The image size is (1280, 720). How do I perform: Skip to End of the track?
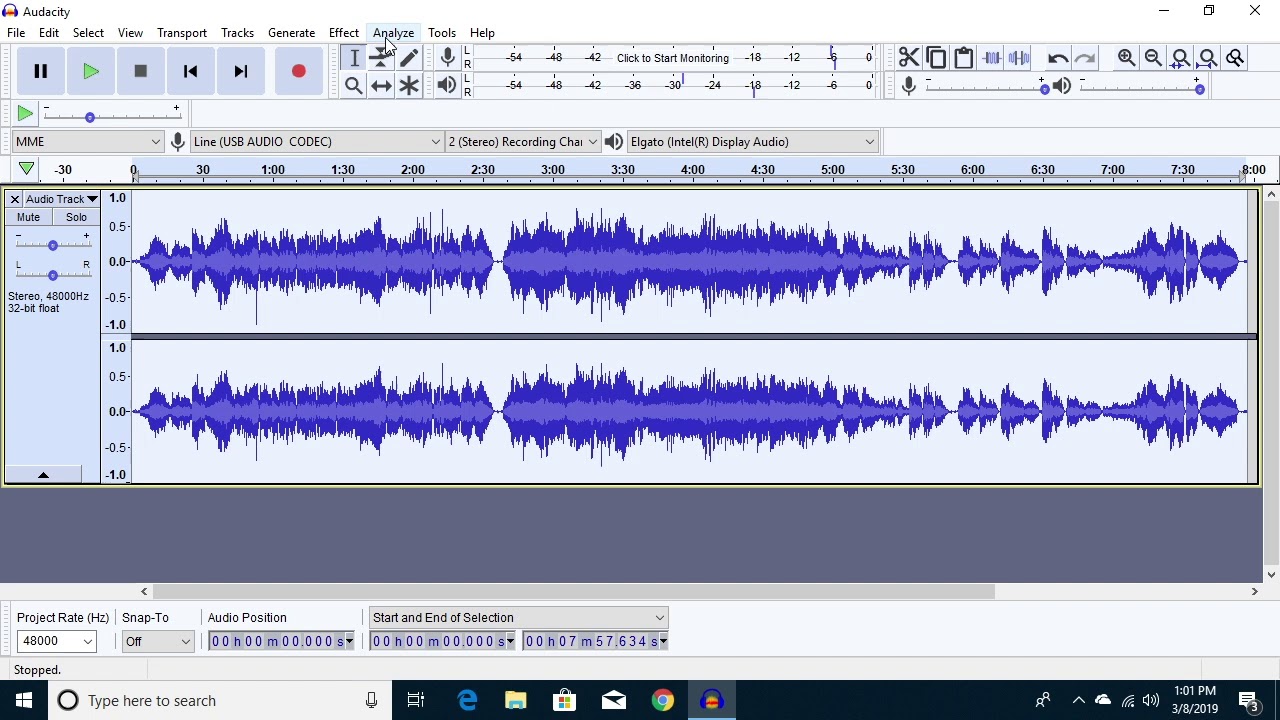click(x=241, y=71)
